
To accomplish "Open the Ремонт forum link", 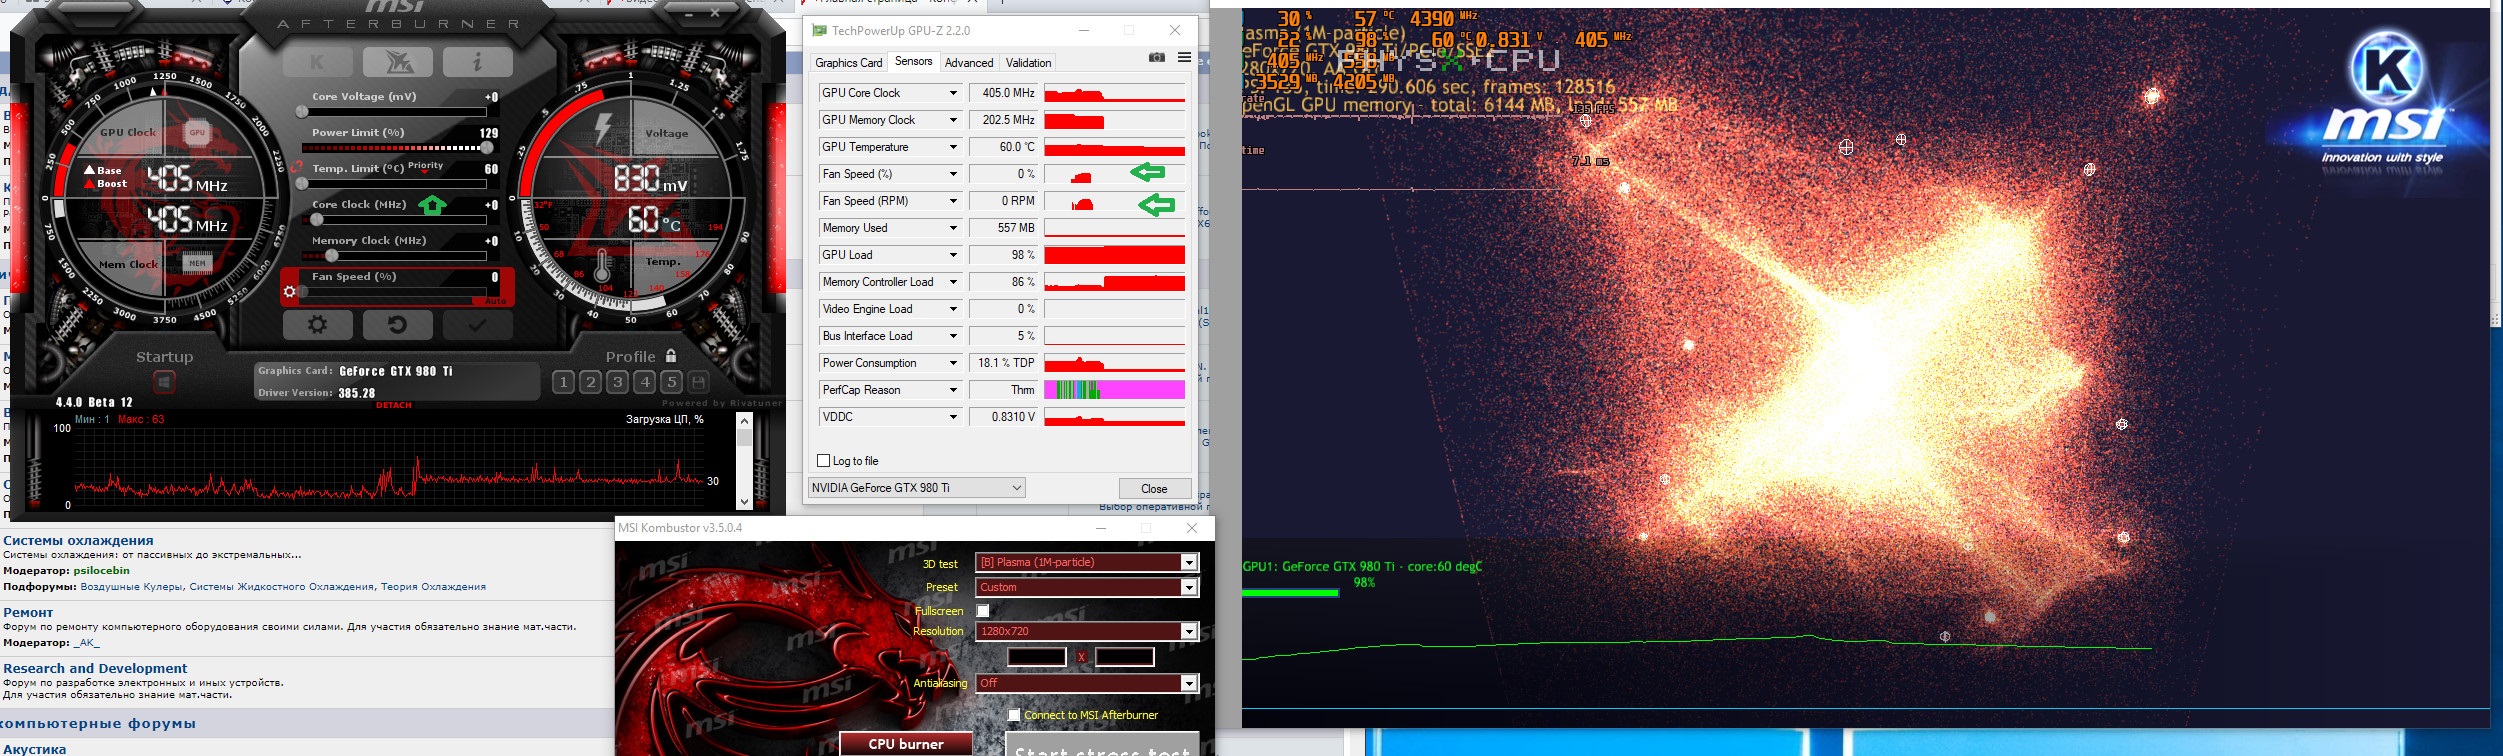I will coord(28,612).
